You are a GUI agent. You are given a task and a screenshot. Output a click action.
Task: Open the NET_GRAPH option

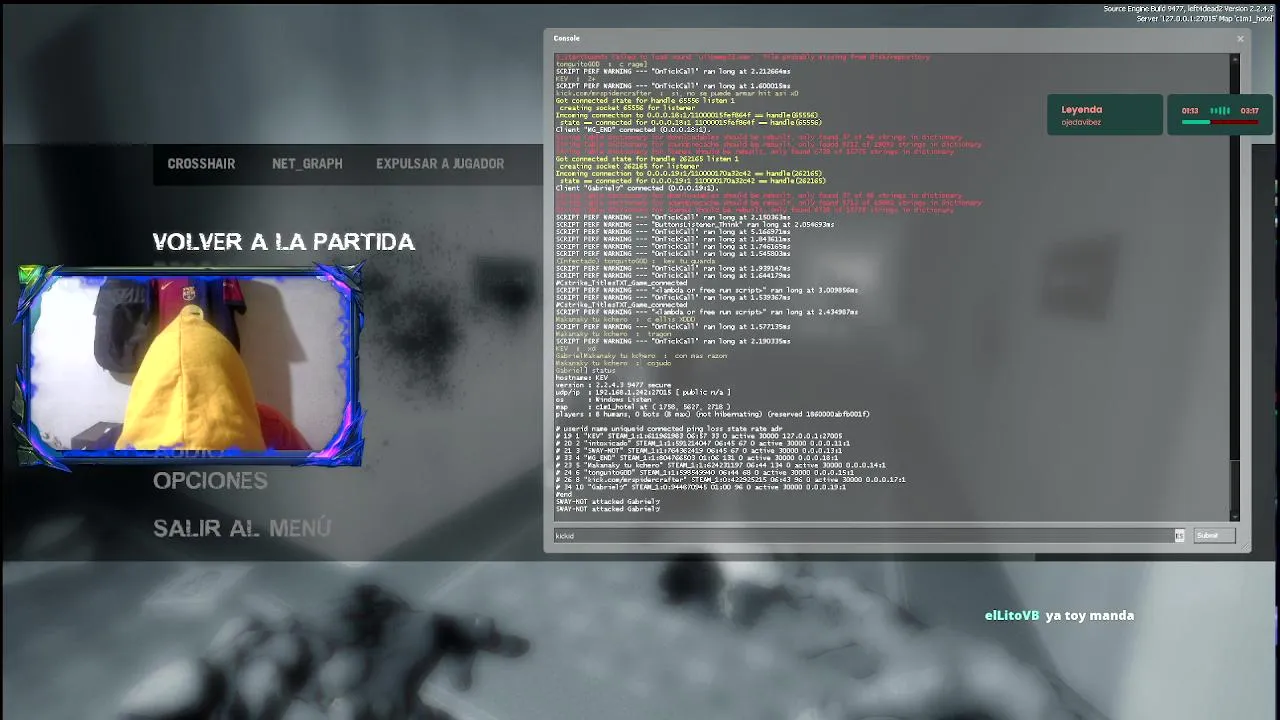[x=307, y=164]
